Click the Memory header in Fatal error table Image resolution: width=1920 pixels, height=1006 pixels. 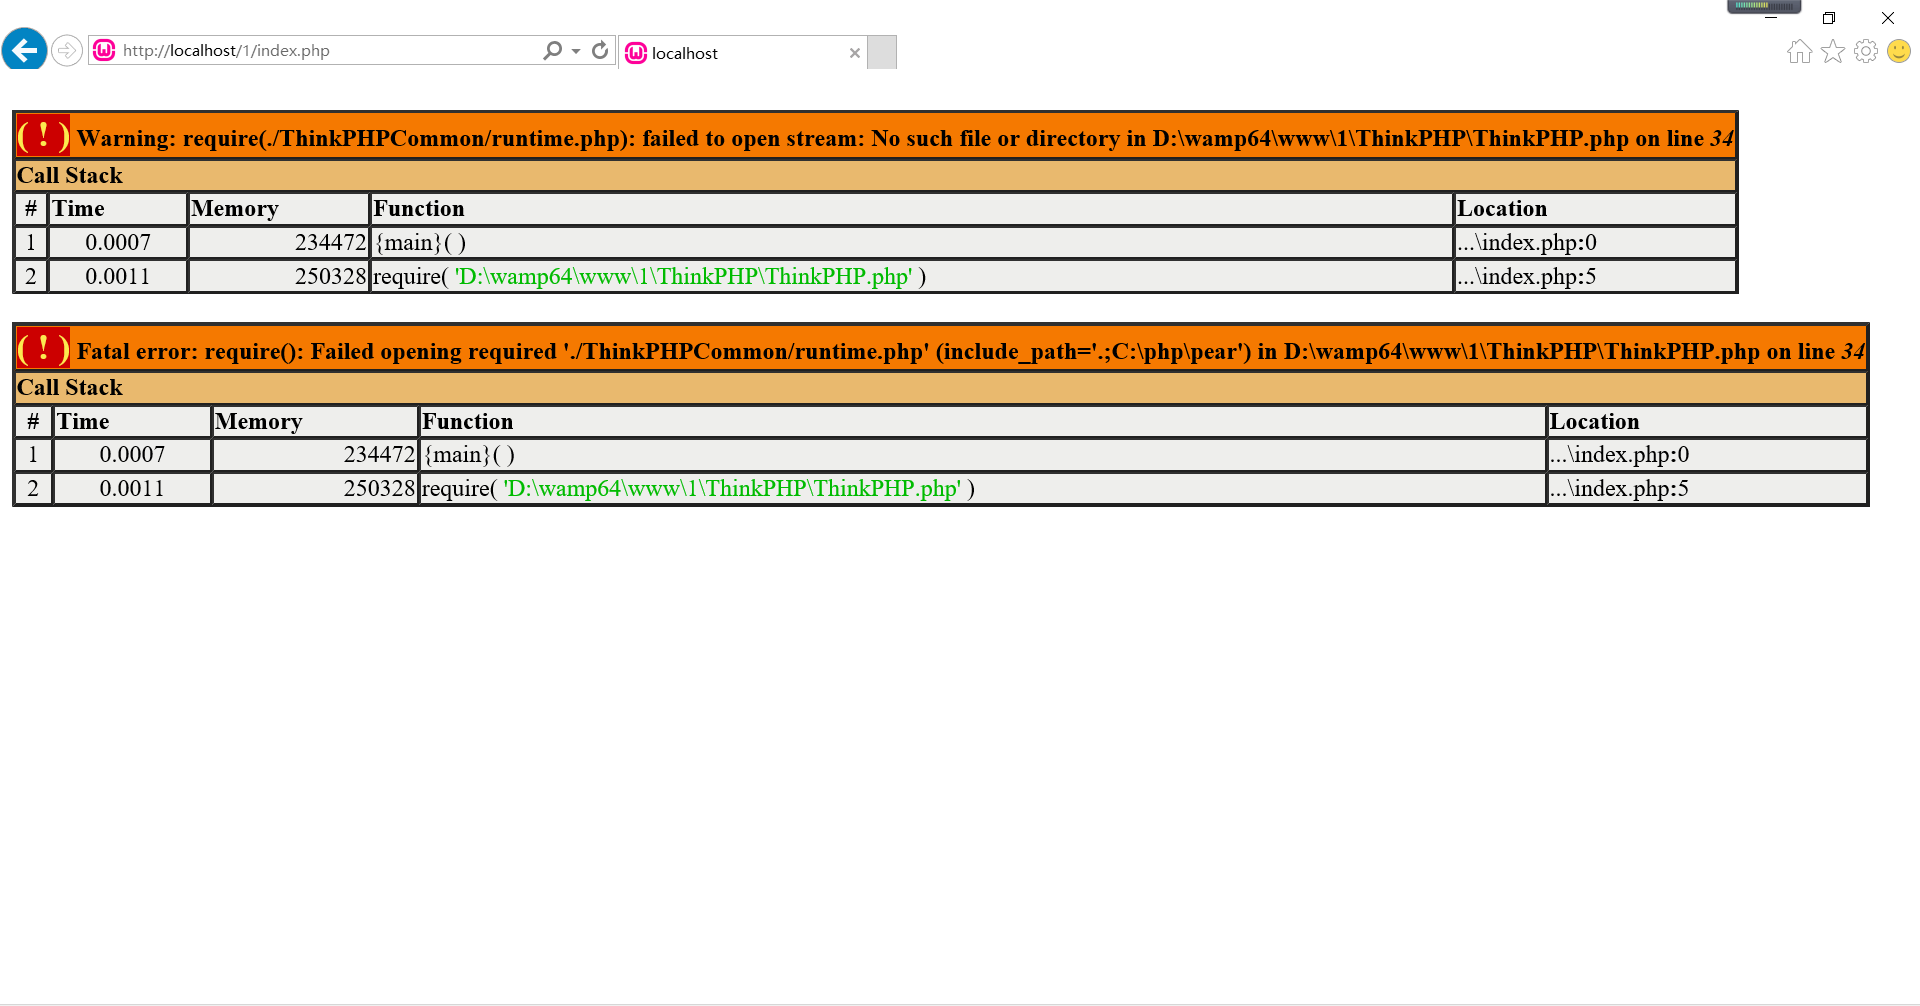259,421
